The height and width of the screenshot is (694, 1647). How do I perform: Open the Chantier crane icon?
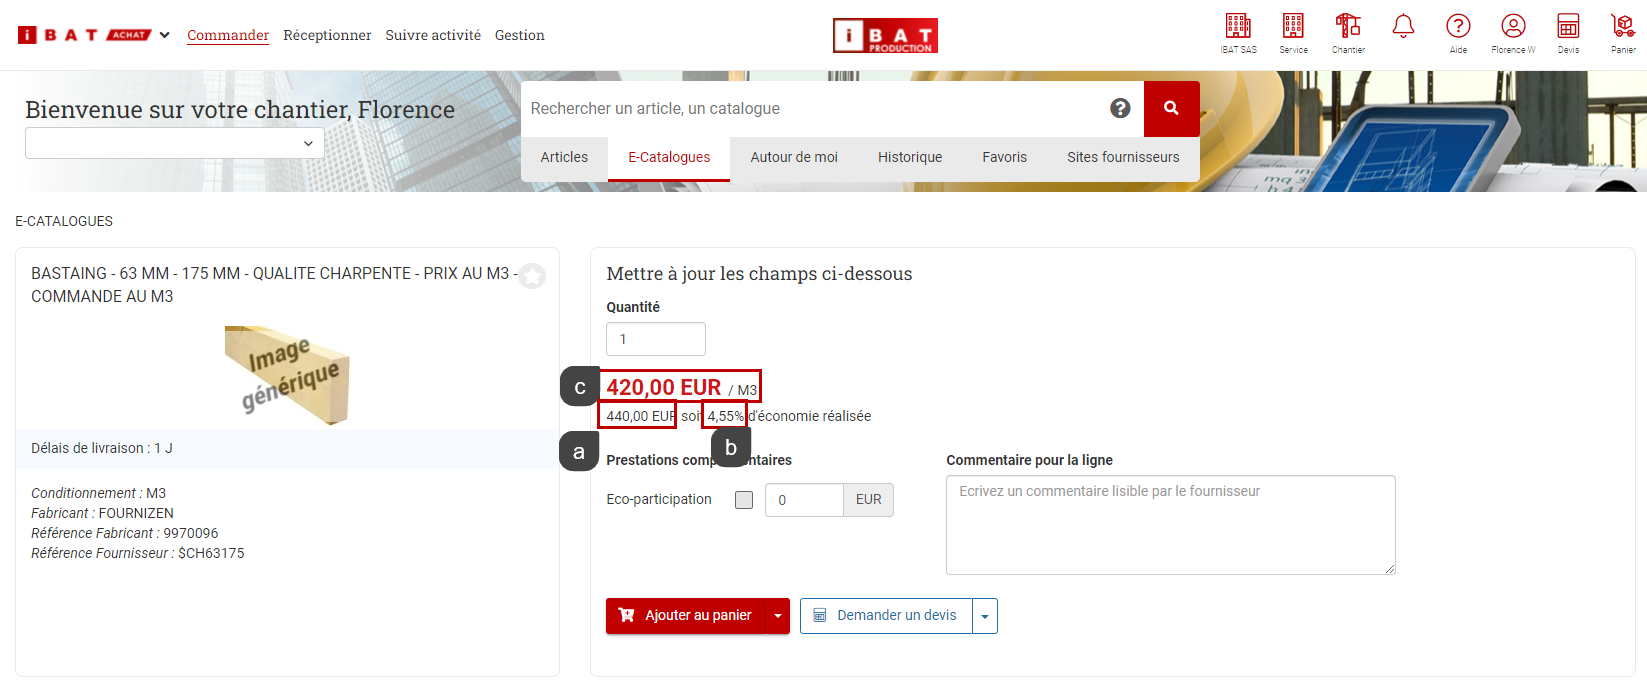pyautogui.click(x=1348, y=27)
